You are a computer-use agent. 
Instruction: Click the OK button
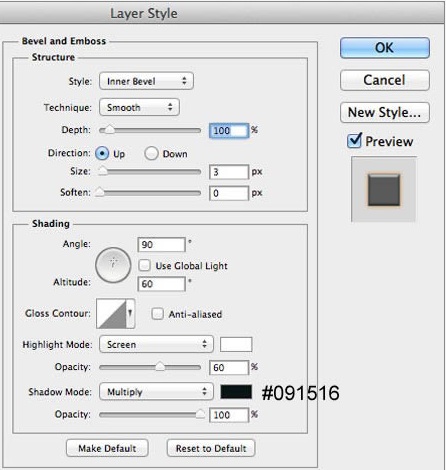click(x=385, y=48)
